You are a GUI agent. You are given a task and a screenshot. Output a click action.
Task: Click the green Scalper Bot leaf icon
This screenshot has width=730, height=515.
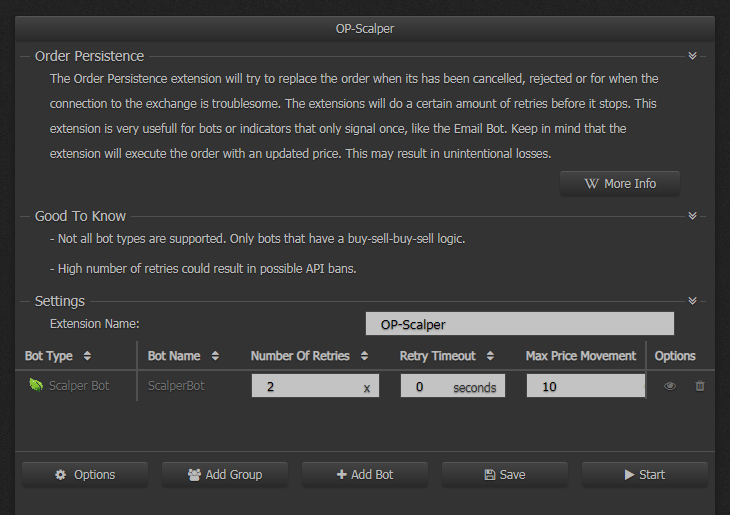[x=36, y=385]
